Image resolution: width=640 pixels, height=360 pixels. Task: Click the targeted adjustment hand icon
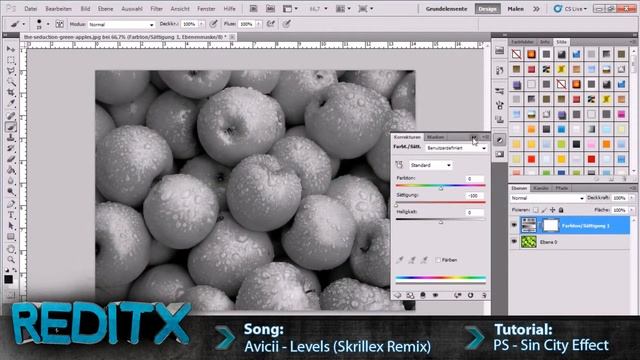click(x=399, y=165)
